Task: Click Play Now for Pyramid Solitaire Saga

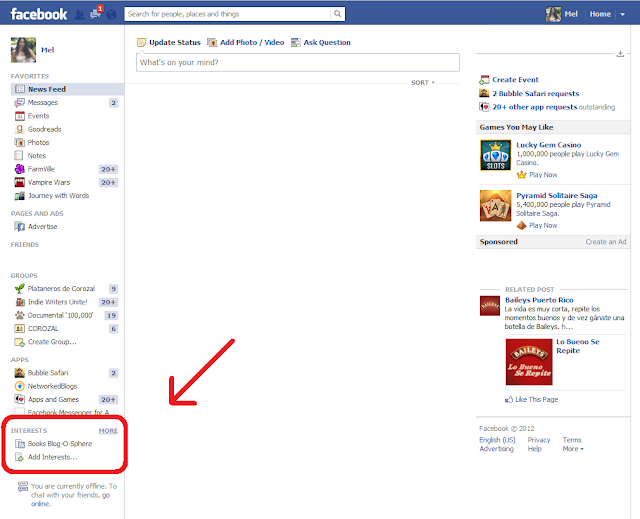Action: (x=543, y=225)
